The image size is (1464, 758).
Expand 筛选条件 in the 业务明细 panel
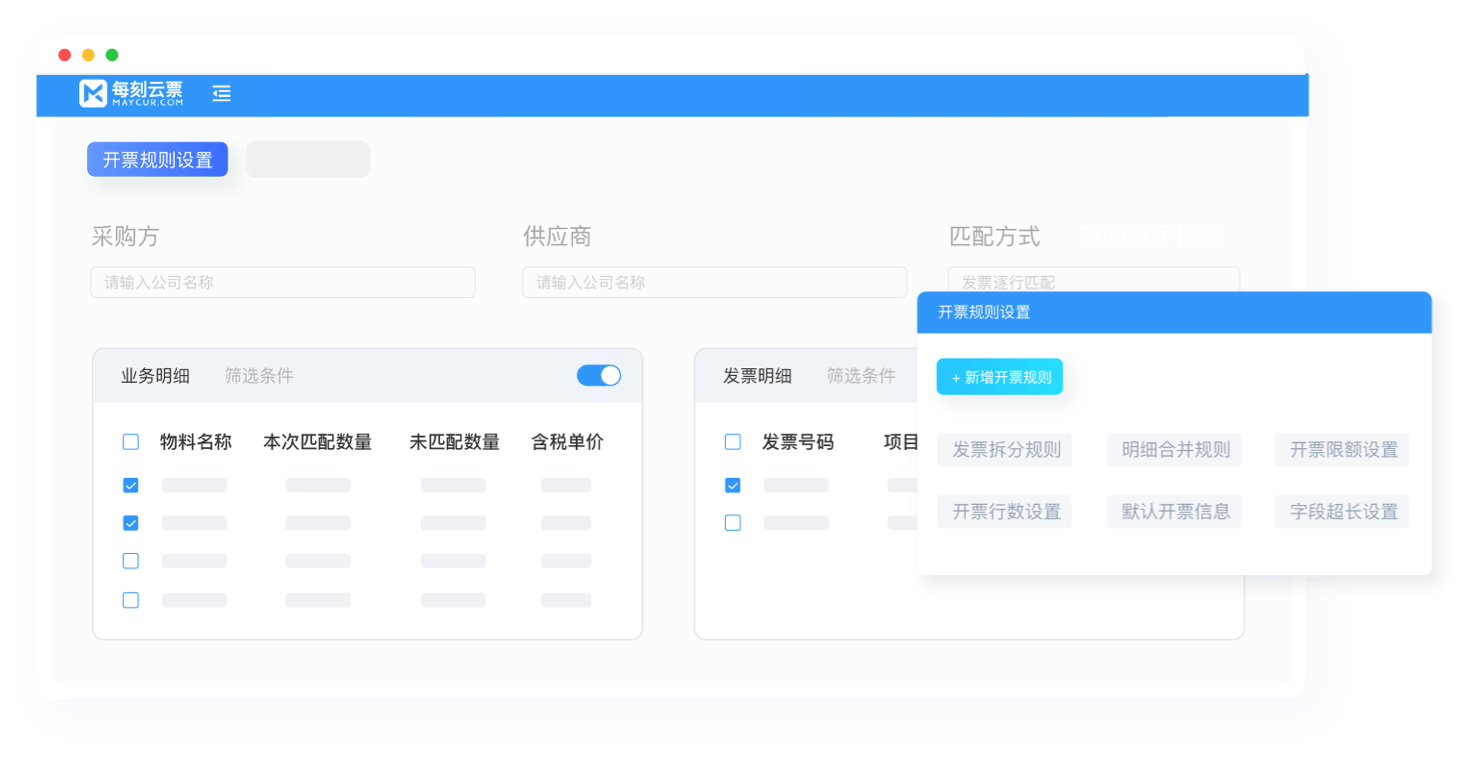tap(259, 376)
